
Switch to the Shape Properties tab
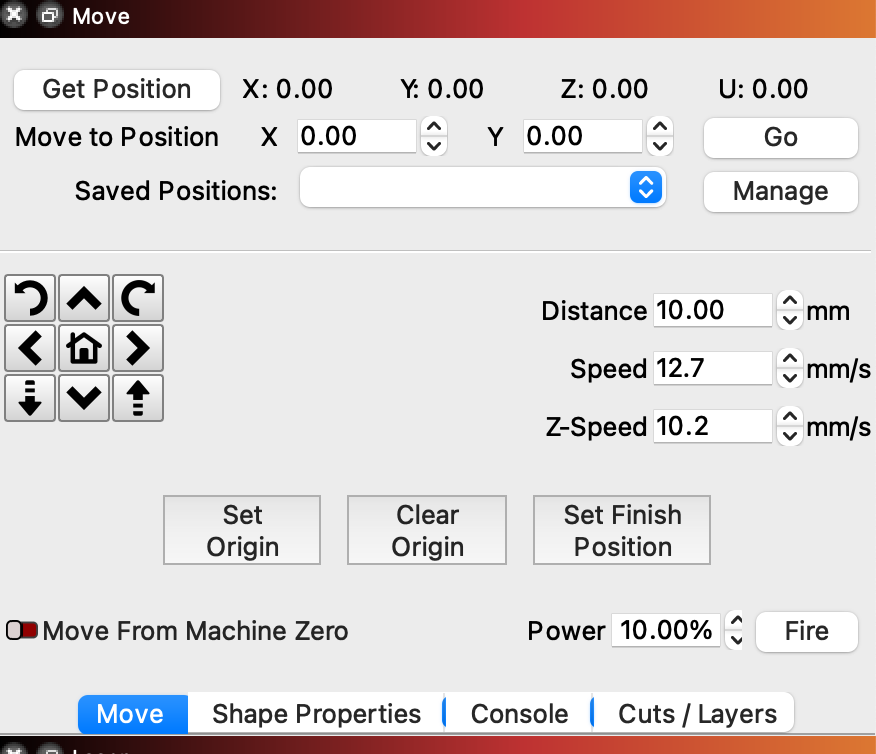pos(316,714)
